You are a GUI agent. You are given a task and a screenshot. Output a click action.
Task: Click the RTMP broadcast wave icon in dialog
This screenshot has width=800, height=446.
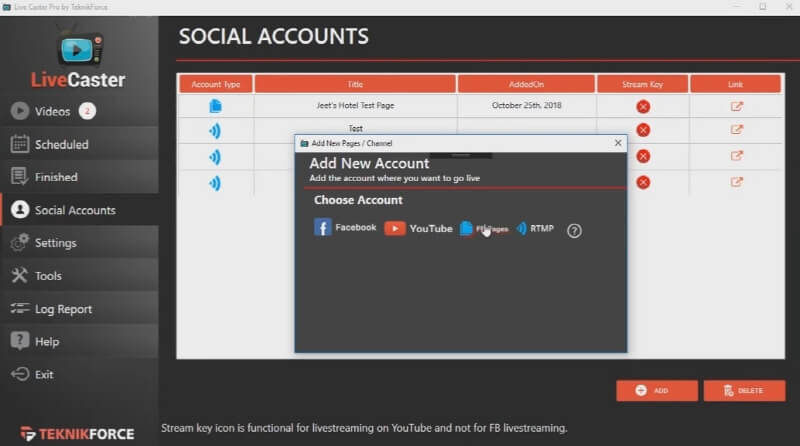(x=521, y=228)
